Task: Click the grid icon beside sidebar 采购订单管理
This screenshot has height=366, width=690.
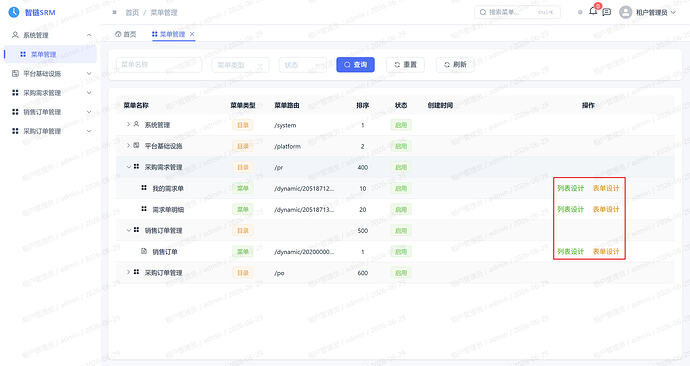Action: coord(15,131)
